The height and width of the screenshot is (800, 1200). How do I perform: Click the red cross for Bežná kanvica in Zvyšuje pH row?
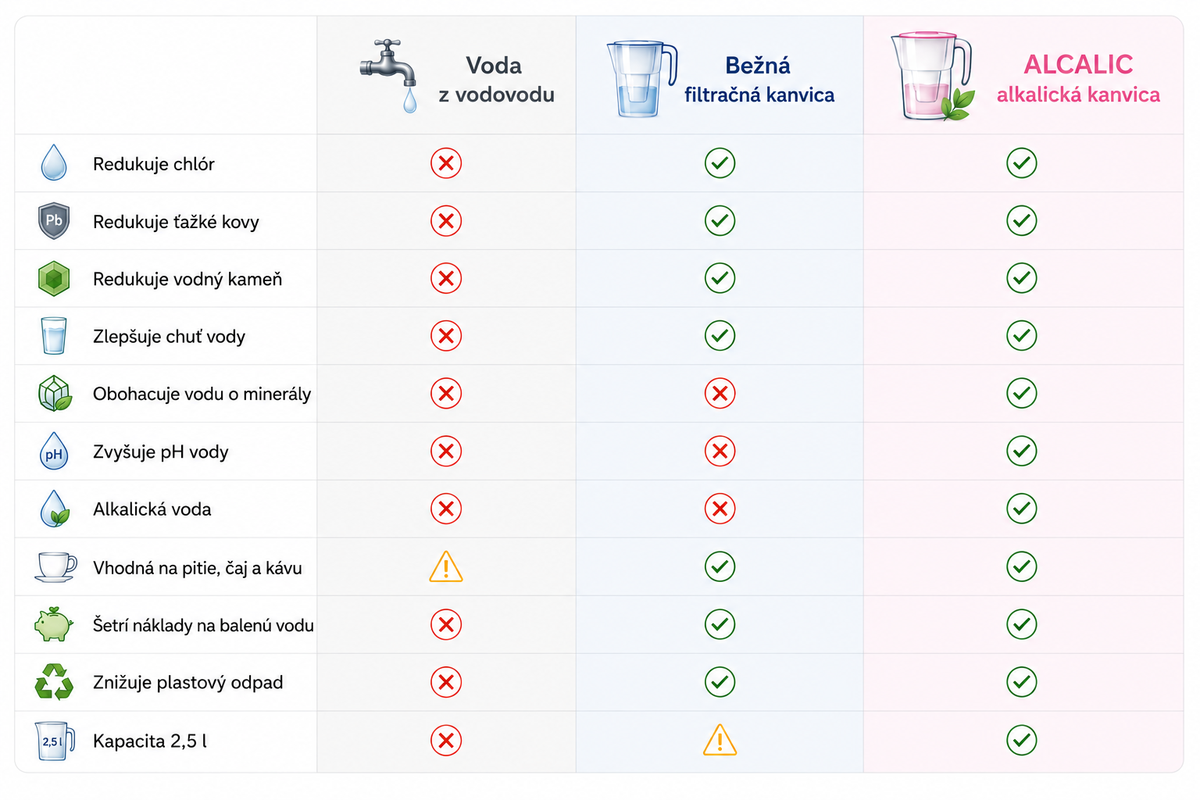pos(720,452)
